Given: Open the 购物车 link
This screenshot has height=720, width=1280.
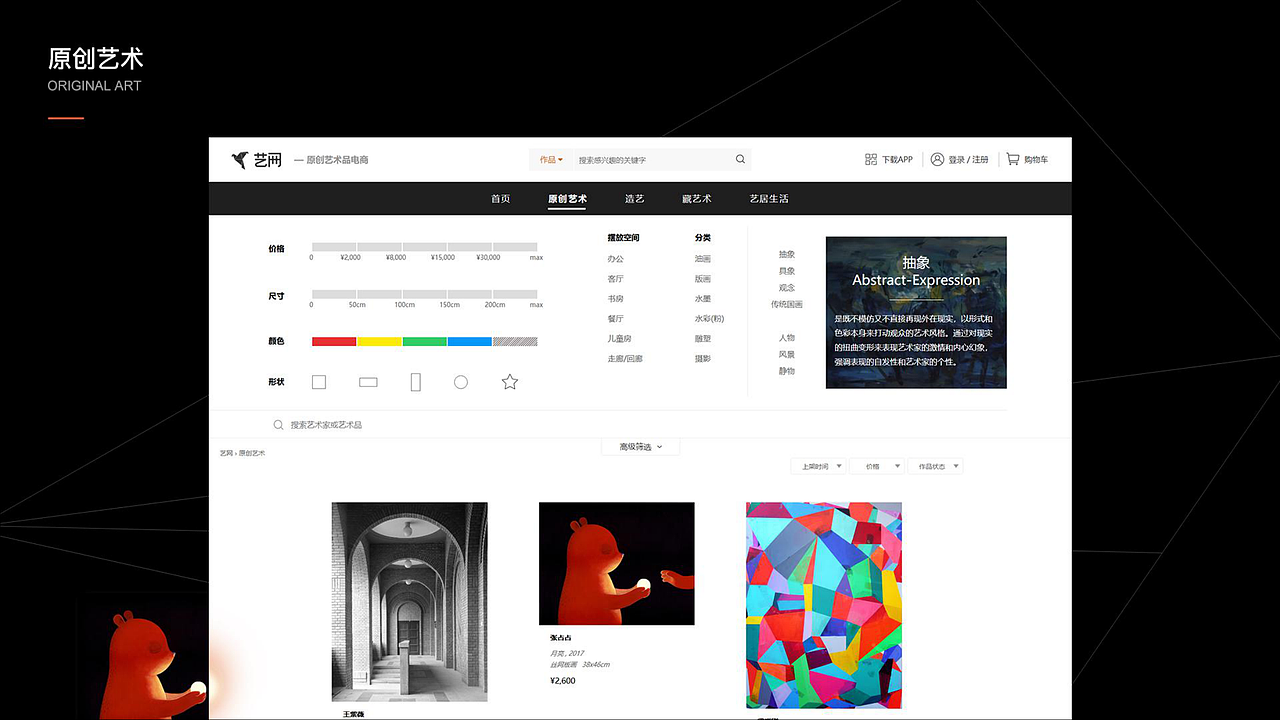Looking at the screenshot, I should [x=1036, y=160].
